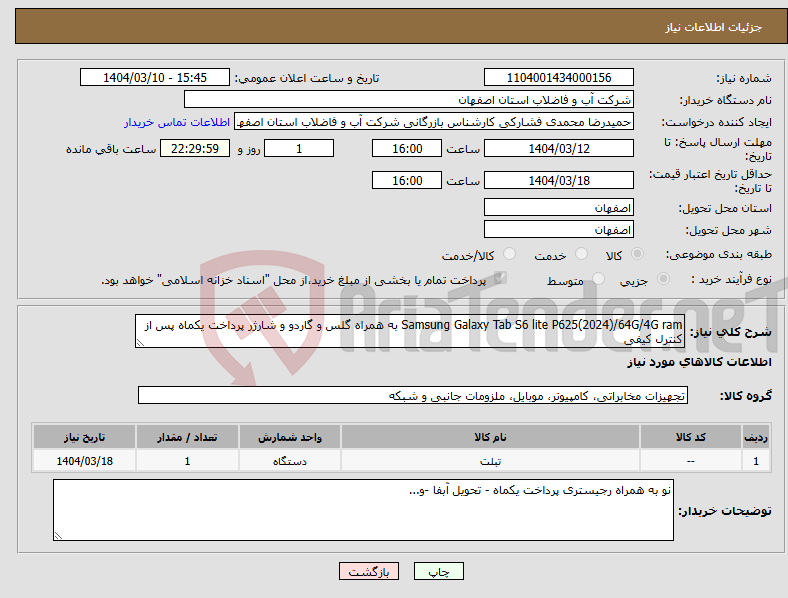Click the گروه کالا label

coord(746,396)
